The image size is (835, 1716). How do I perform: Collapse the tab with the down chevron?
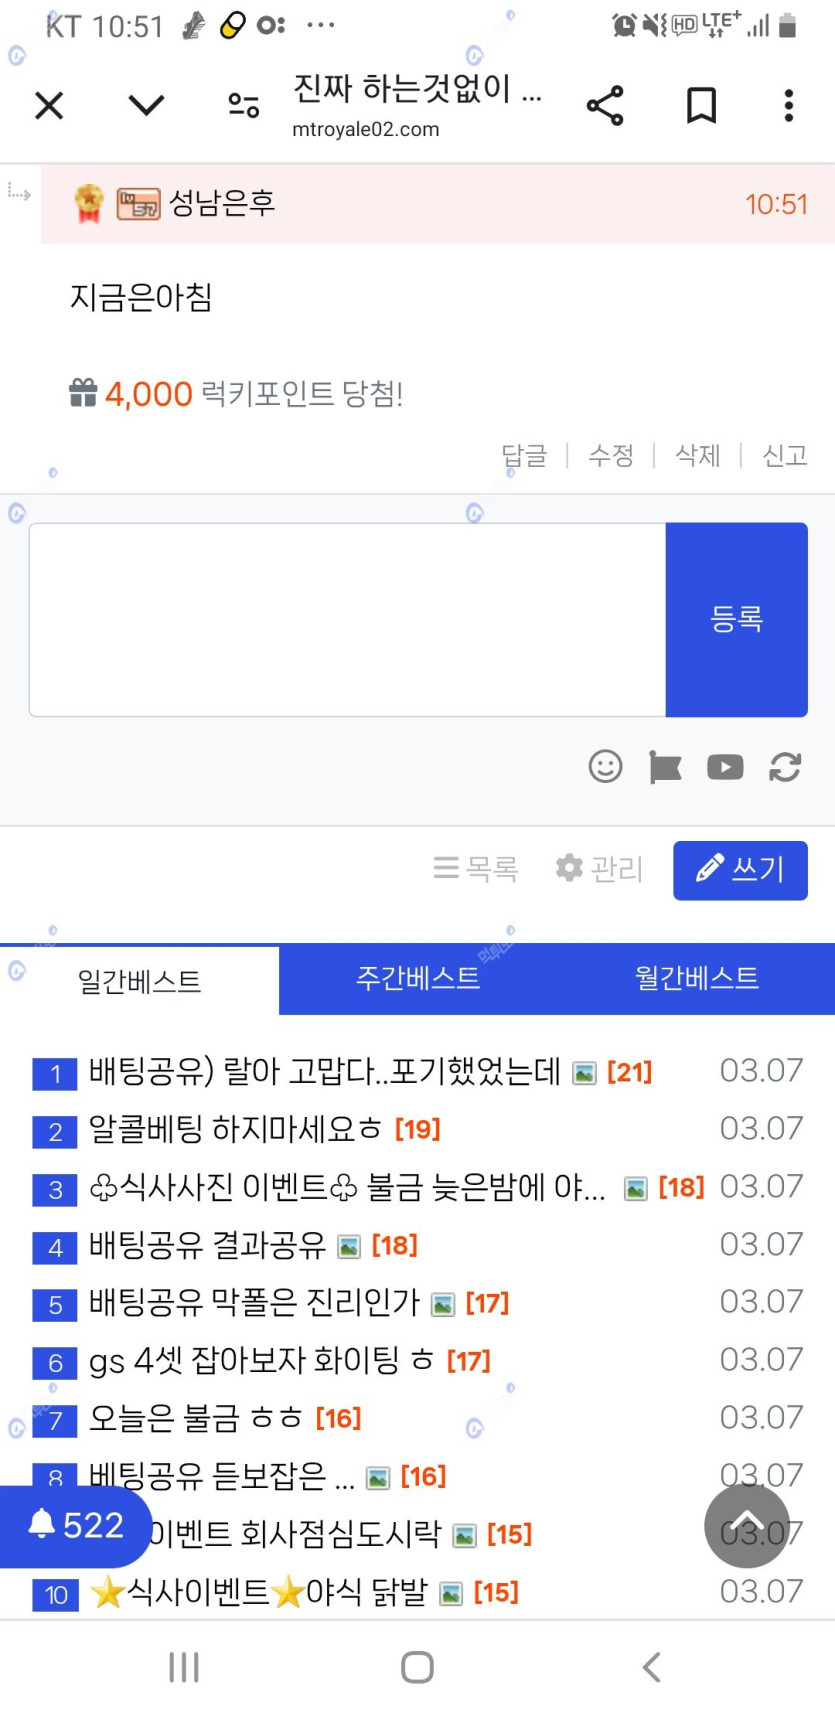(x=146, y=105)
